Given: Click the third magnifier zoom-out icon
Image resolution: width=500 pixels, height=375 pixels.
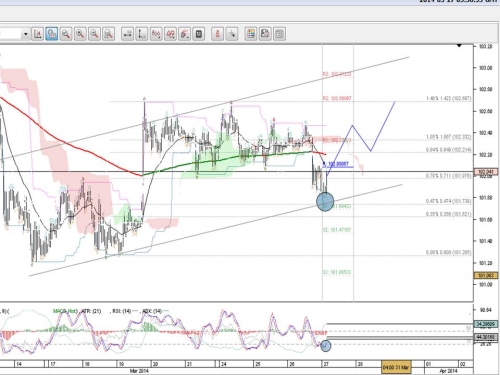Looking at the screenshot, I should click(94, 34).
